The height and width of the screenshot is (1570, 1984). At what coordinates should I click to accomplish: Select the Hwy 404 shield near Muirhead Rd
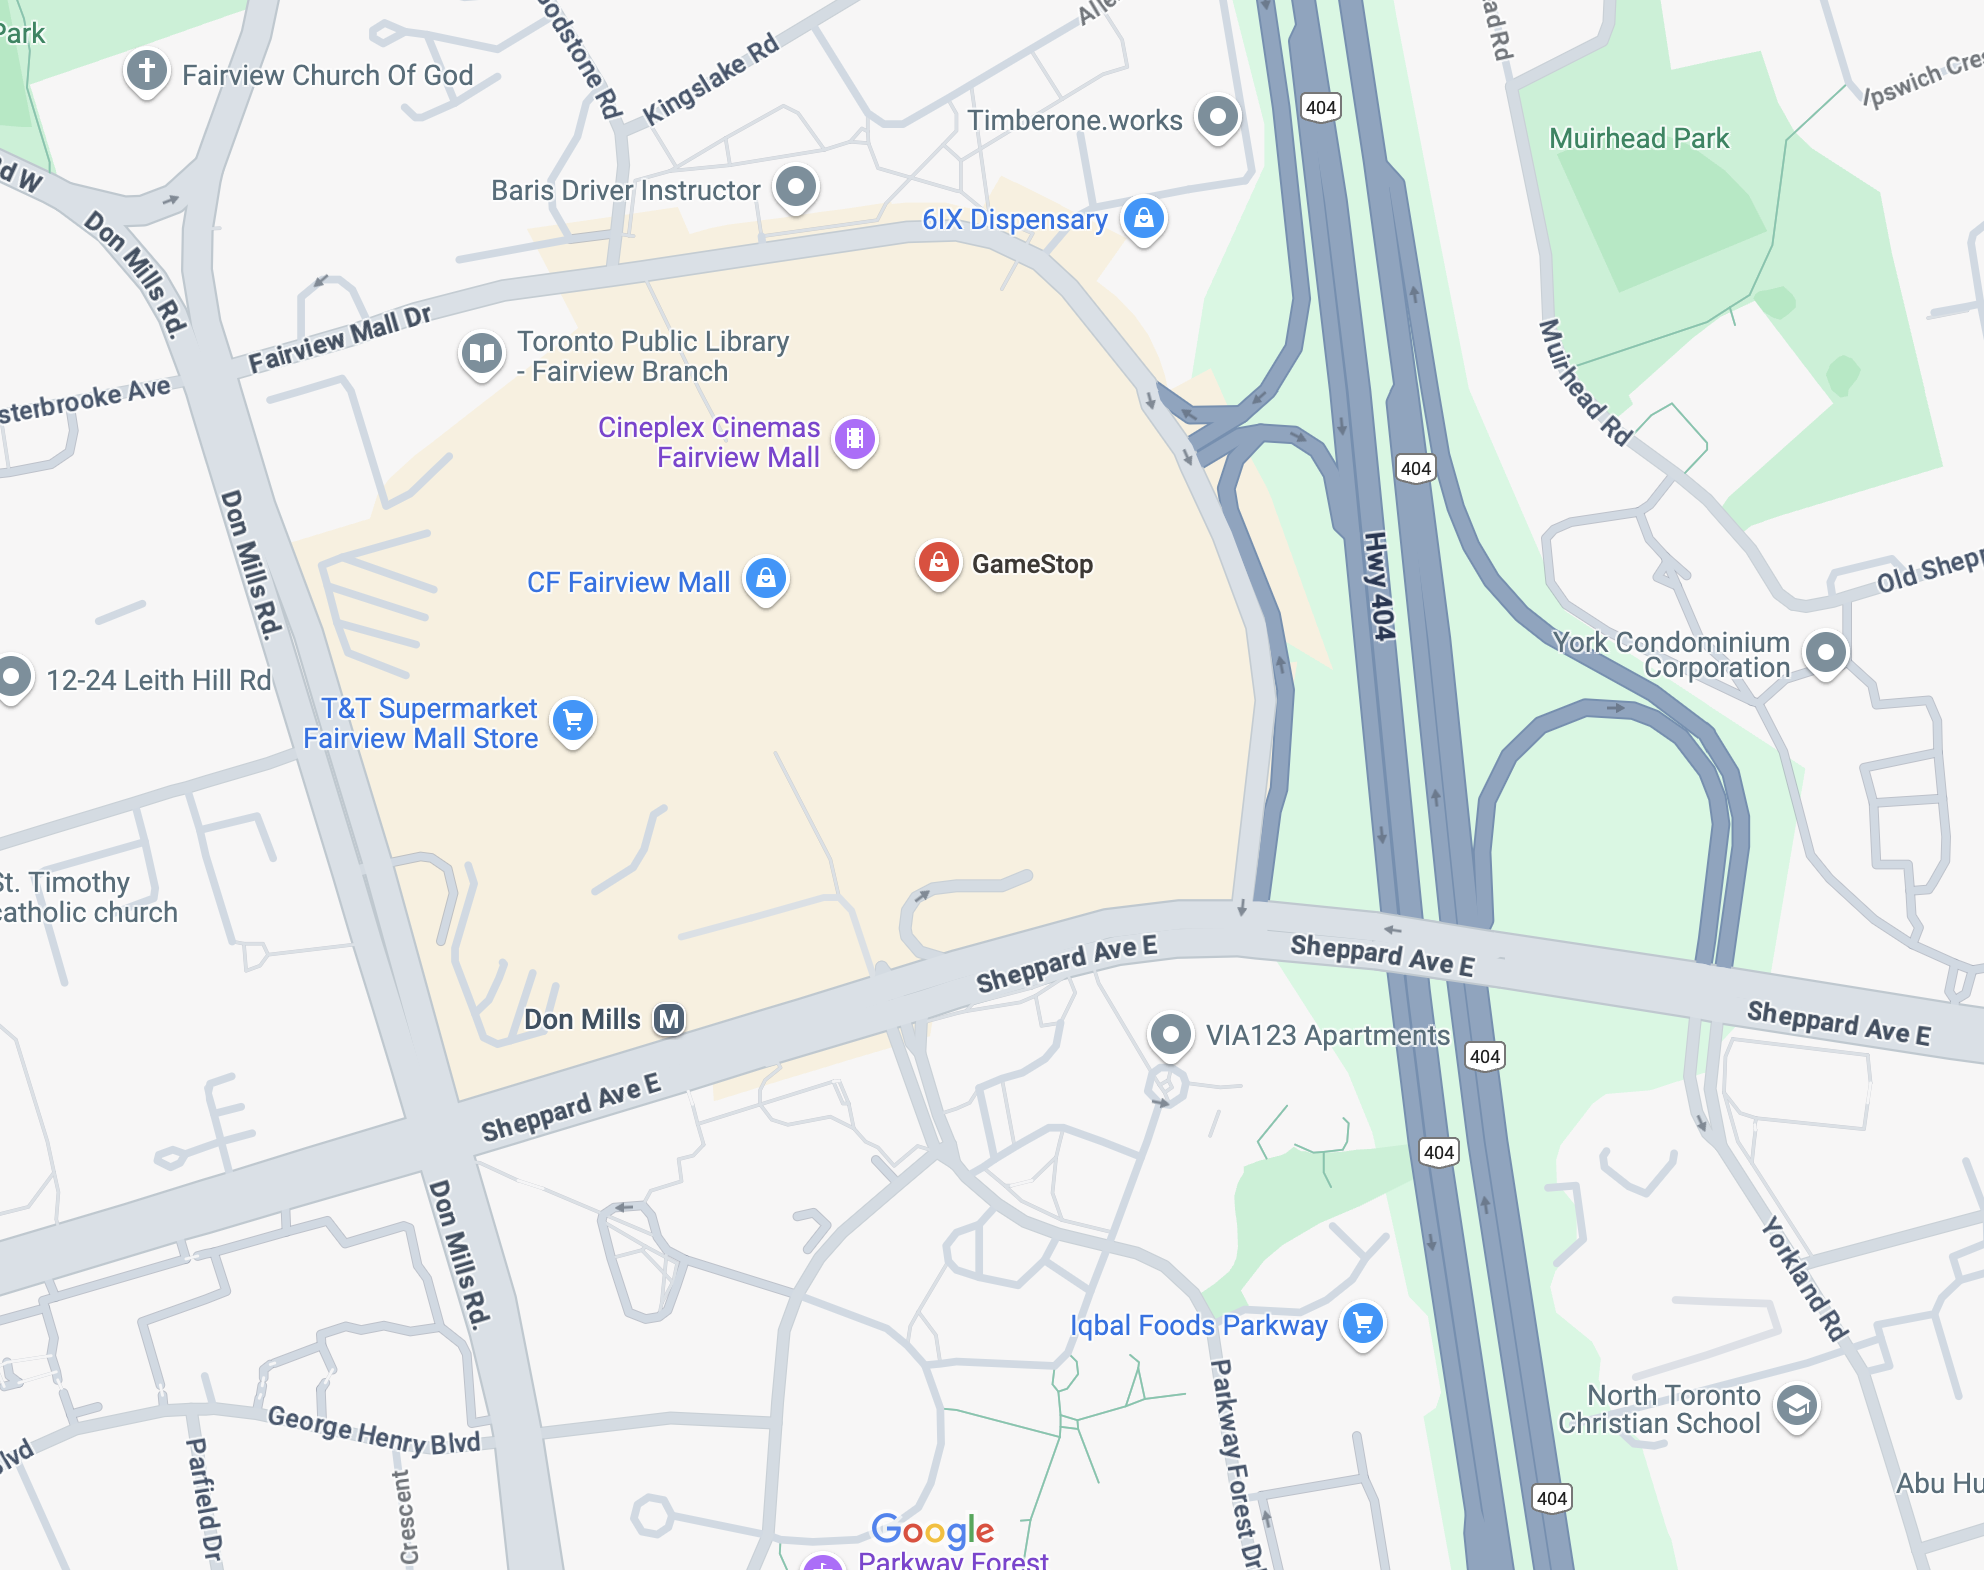[1416, 468]
